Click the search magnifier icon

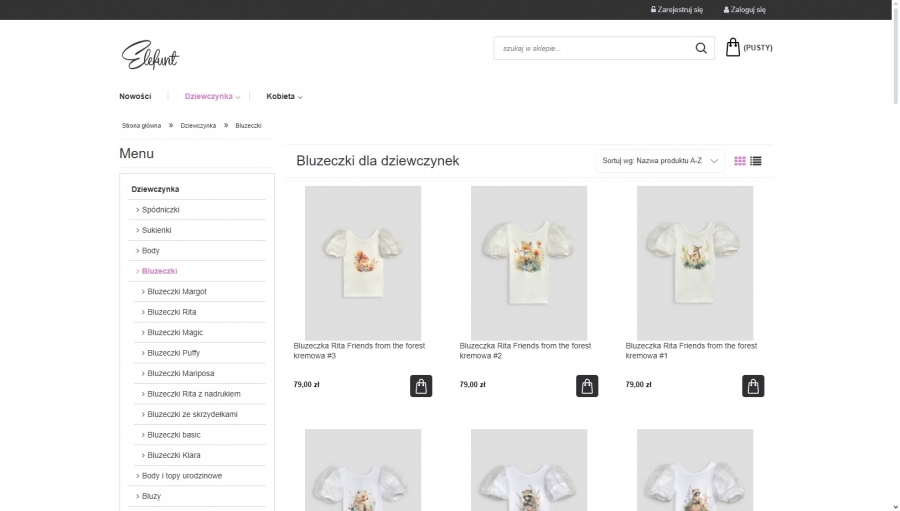(701, 48)
